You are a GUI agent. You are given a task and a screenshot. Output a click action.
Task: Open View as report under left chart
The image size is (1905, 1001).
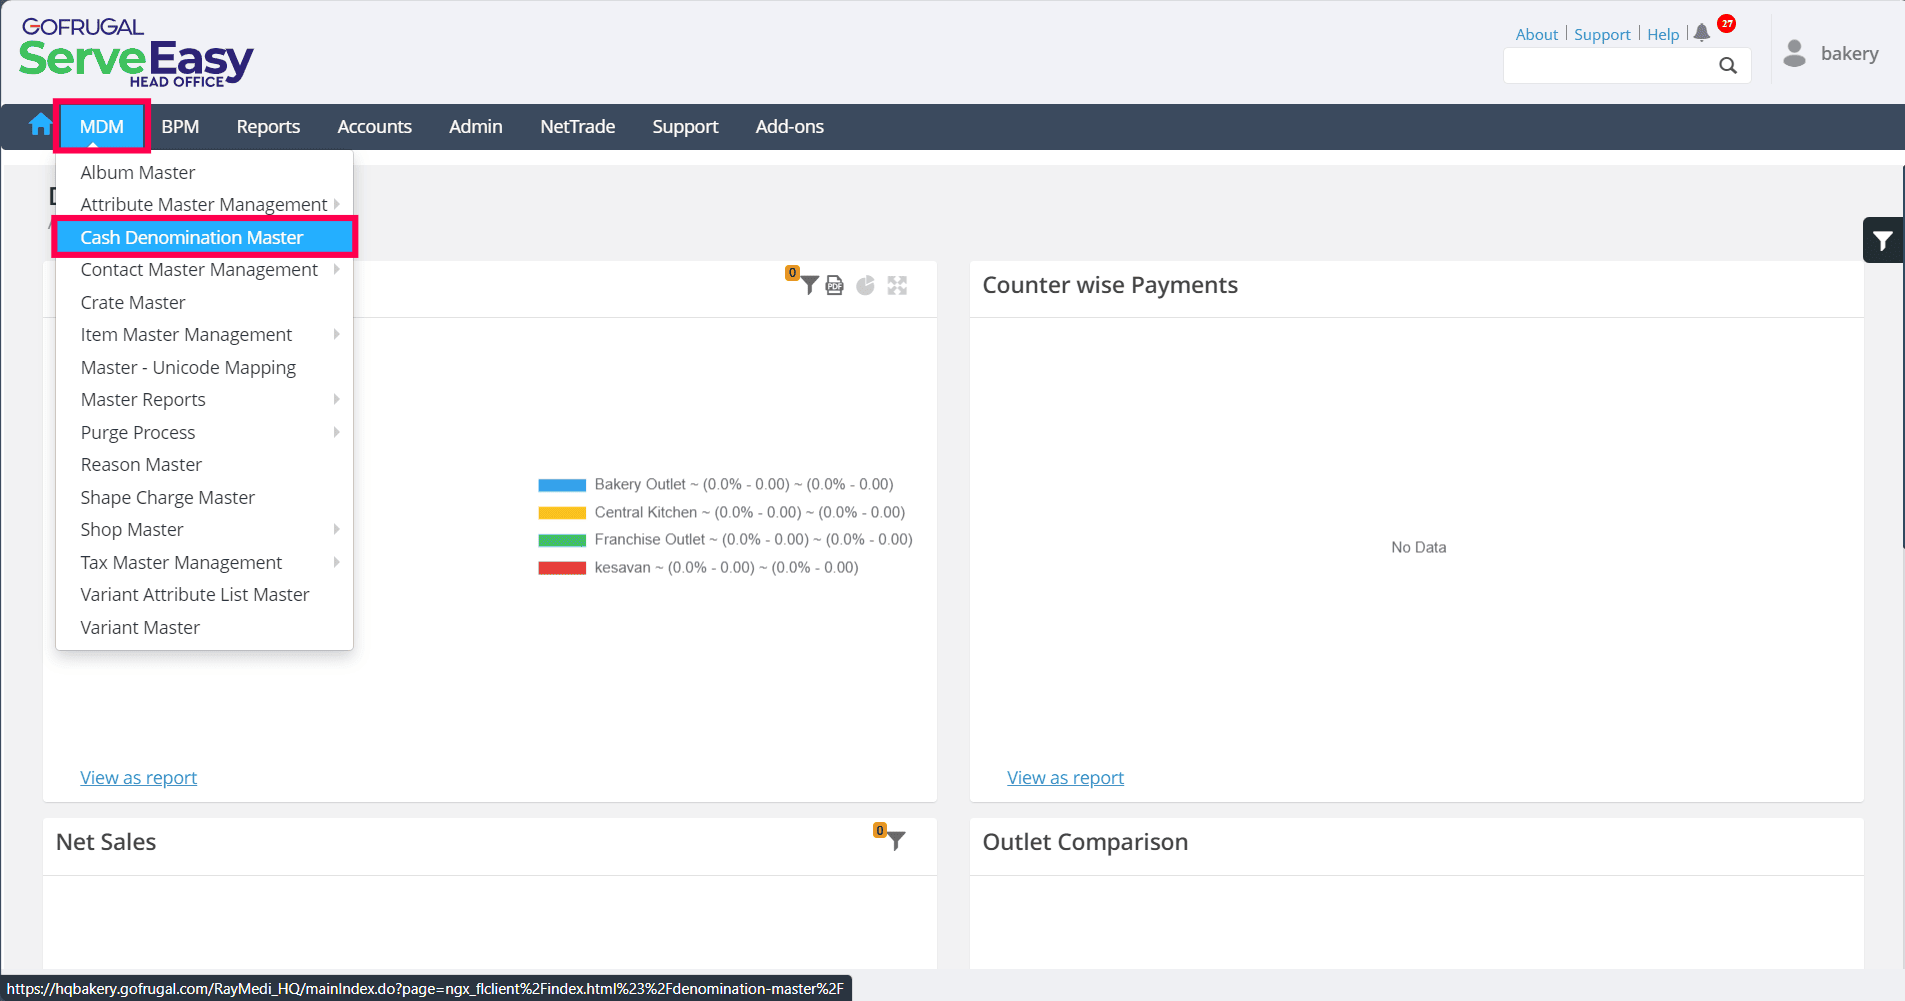point(139,778)
